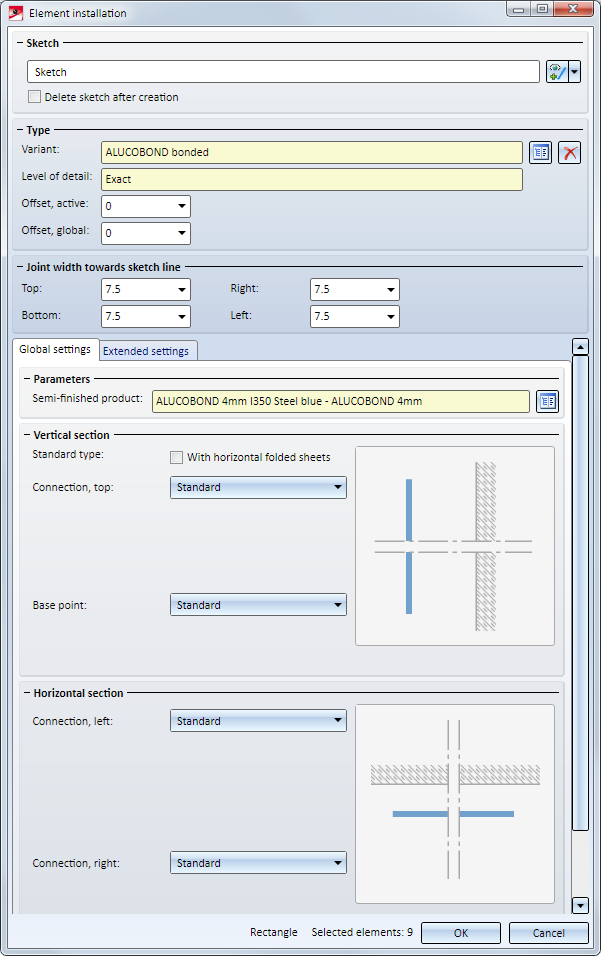This screenshot has height=956, width=601.
Task: Click the Sketch name input field
Action: [x=283, y=72]
